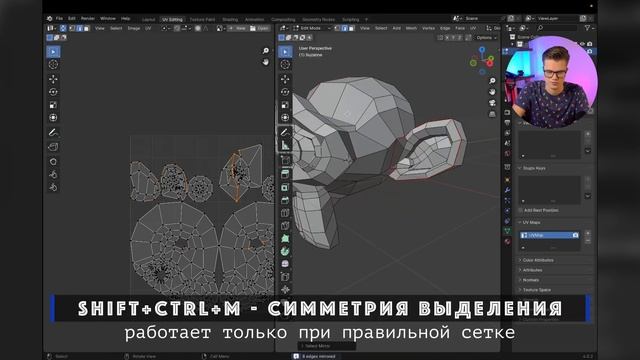Click the Outliner search field
The image size is (640, 360).
[557, 28]
